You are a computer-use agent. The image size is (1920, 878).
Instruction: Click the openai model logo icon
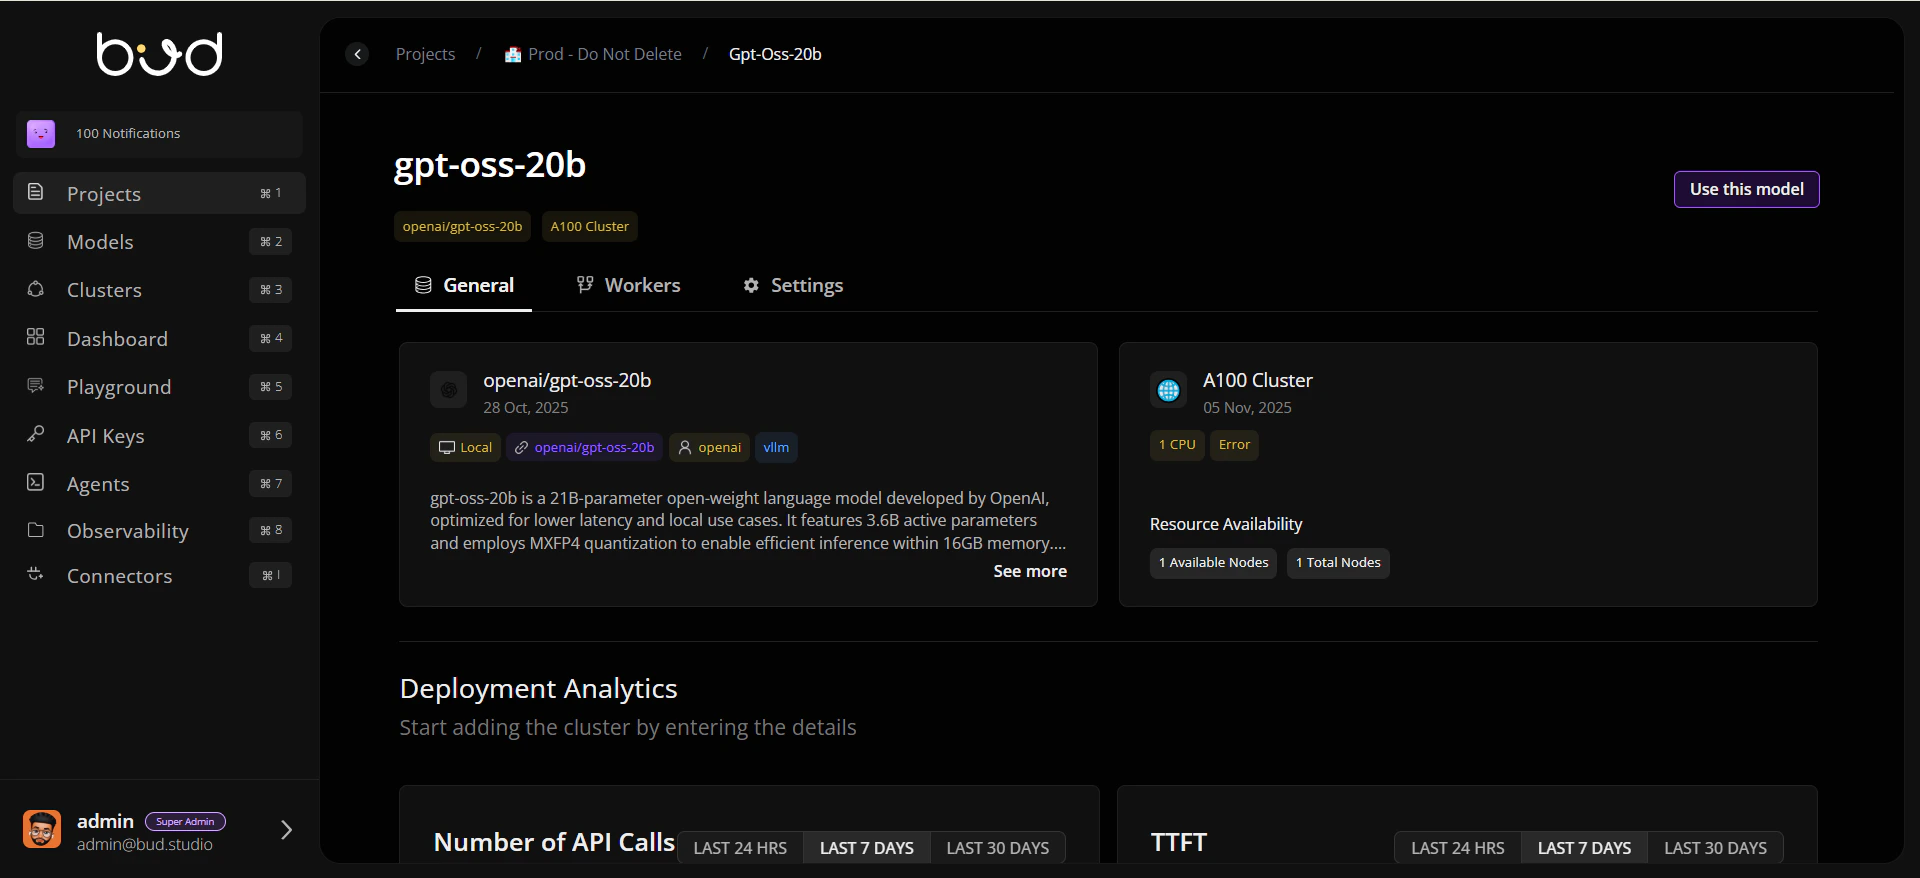448,390
